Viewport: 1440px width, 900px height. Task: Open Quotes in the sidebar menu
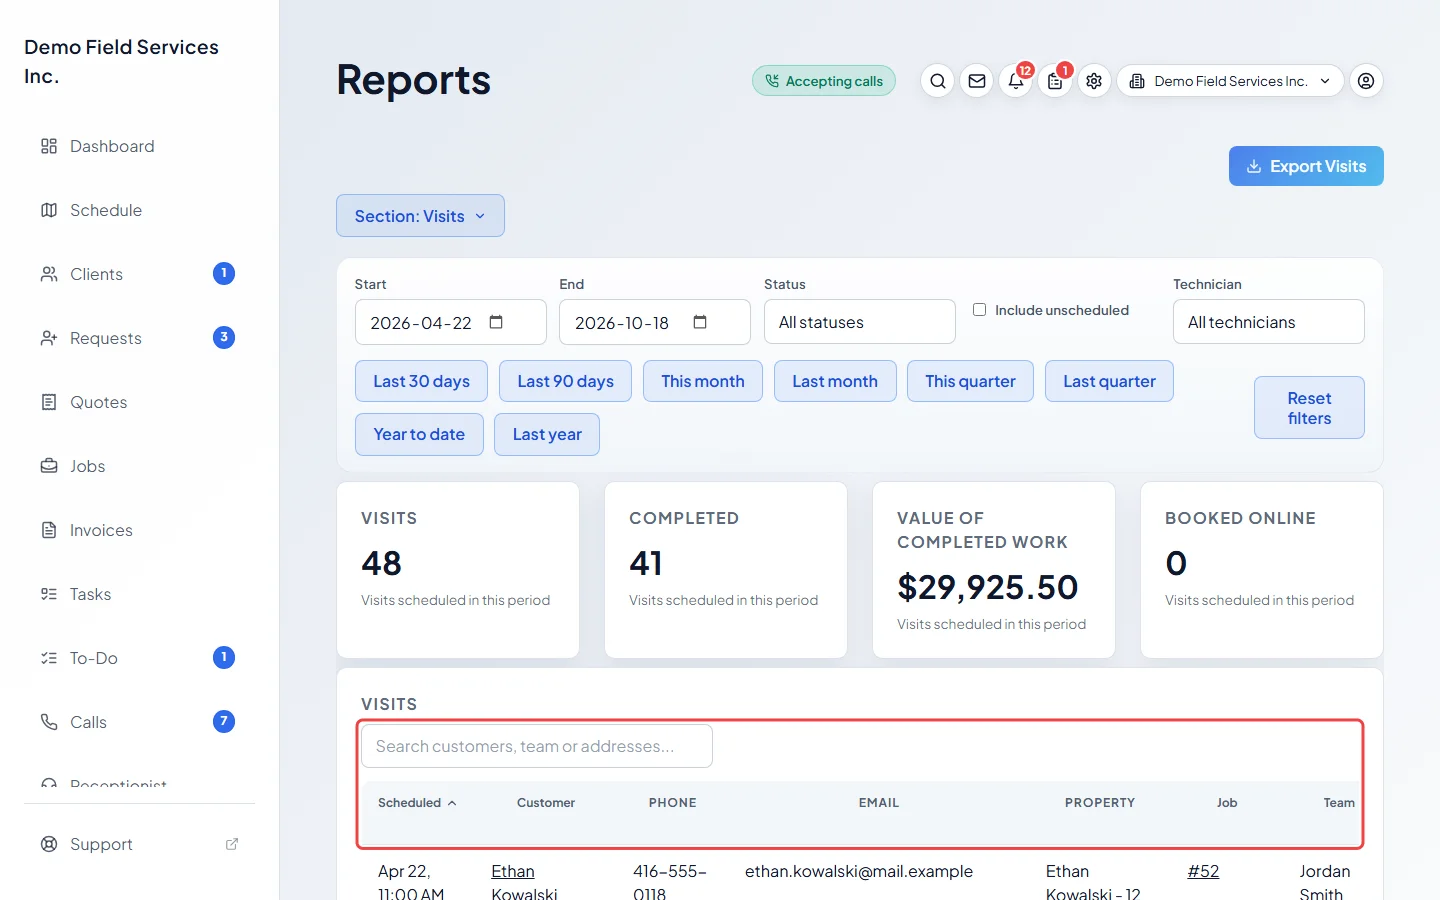coord(140,402)
